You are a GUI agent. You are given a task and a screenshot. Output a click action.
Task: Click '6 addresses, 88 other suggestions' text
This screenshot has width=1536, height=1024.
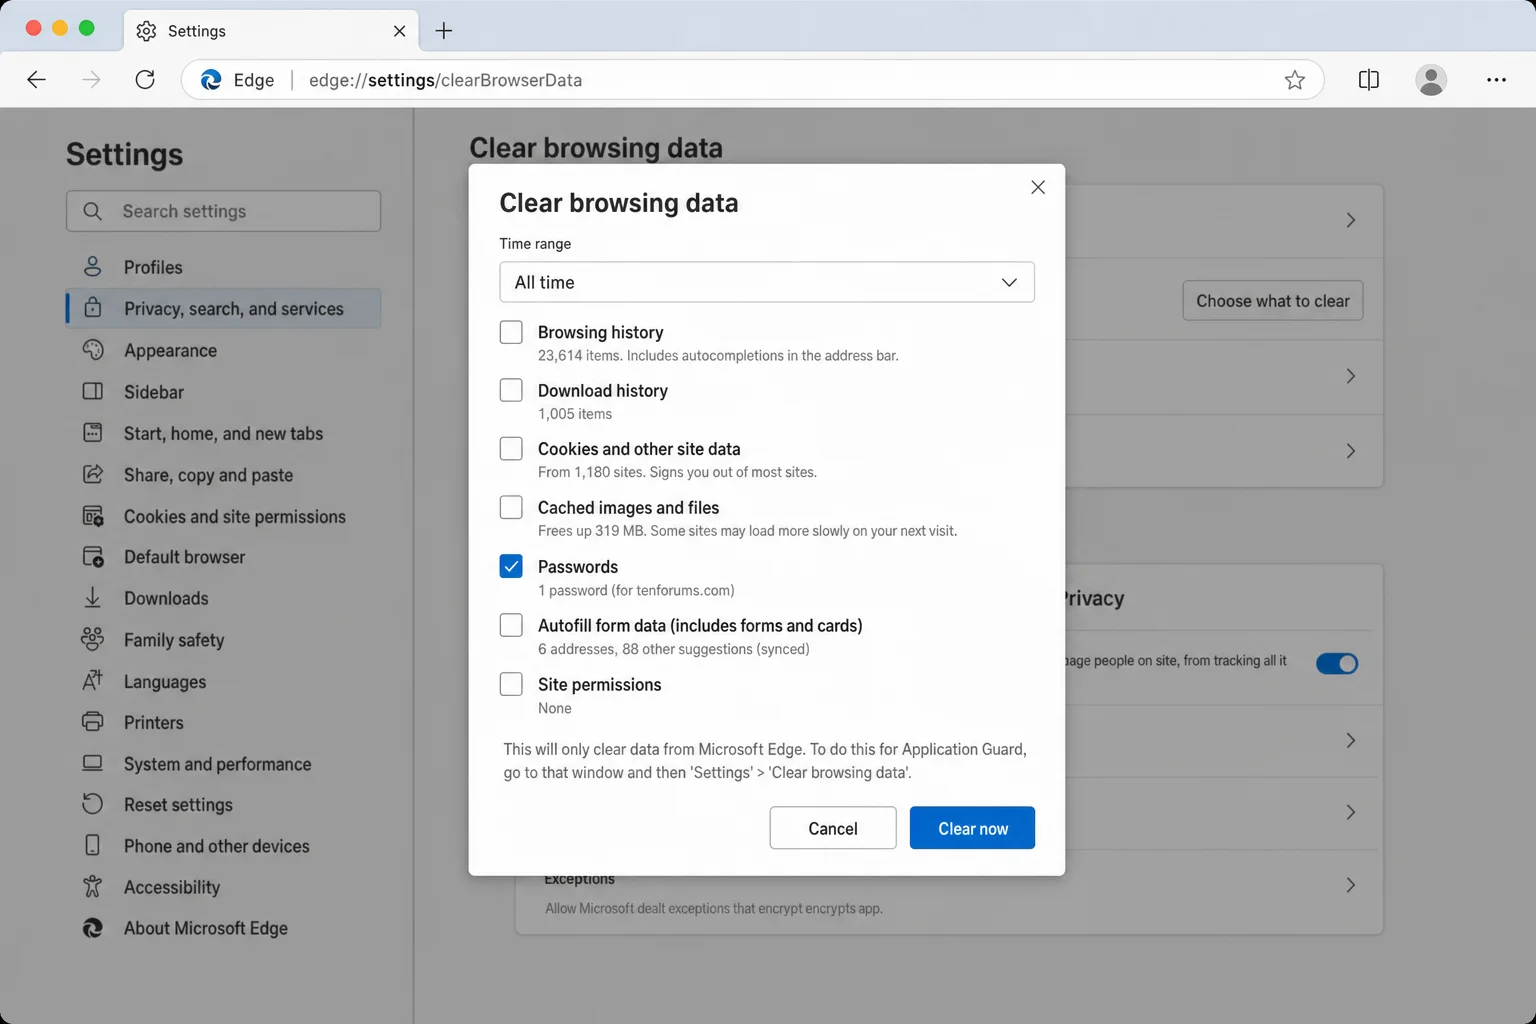tap(674, 649)
